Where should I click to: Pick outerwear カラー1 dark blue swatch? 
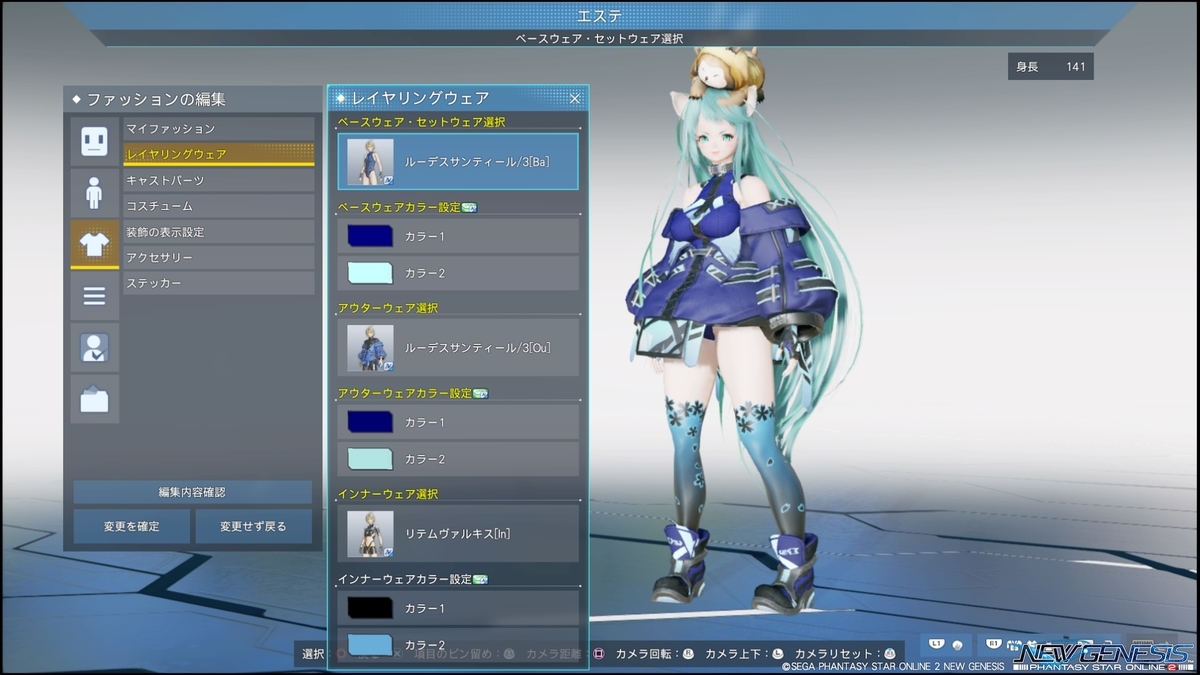[370, 422]
